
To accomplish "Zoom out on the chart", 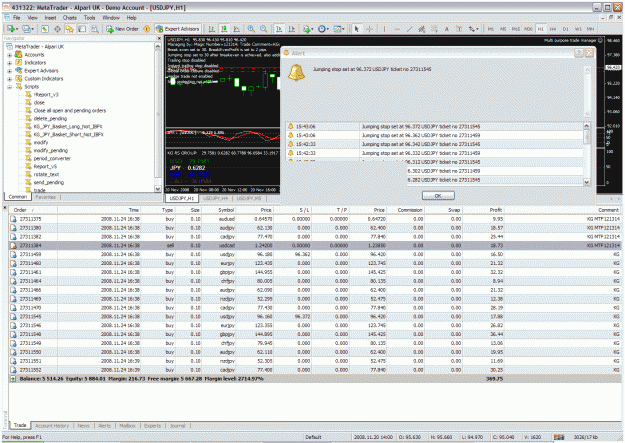I will tap(264, 29).
